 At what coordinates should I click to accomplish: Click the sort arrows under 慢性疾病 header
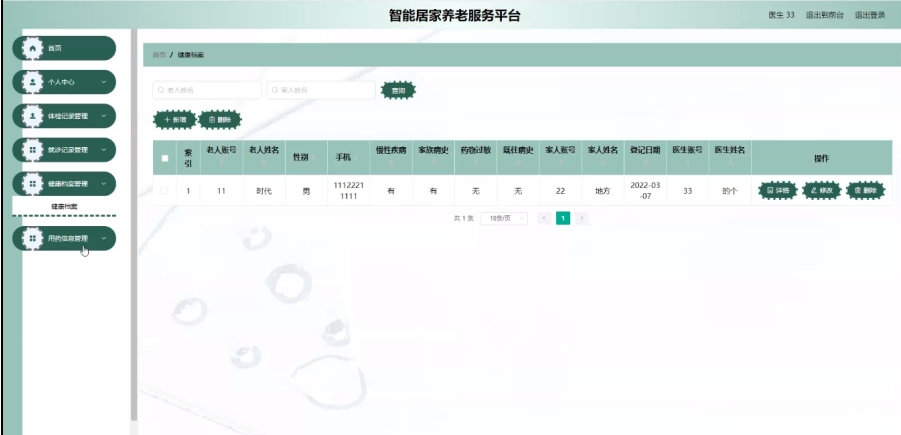click(x=391, y=163)
